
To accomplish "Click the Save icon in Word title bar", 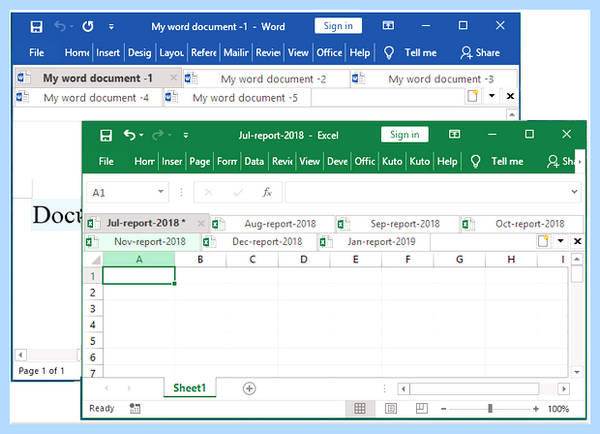I will [x=36, y=27].
